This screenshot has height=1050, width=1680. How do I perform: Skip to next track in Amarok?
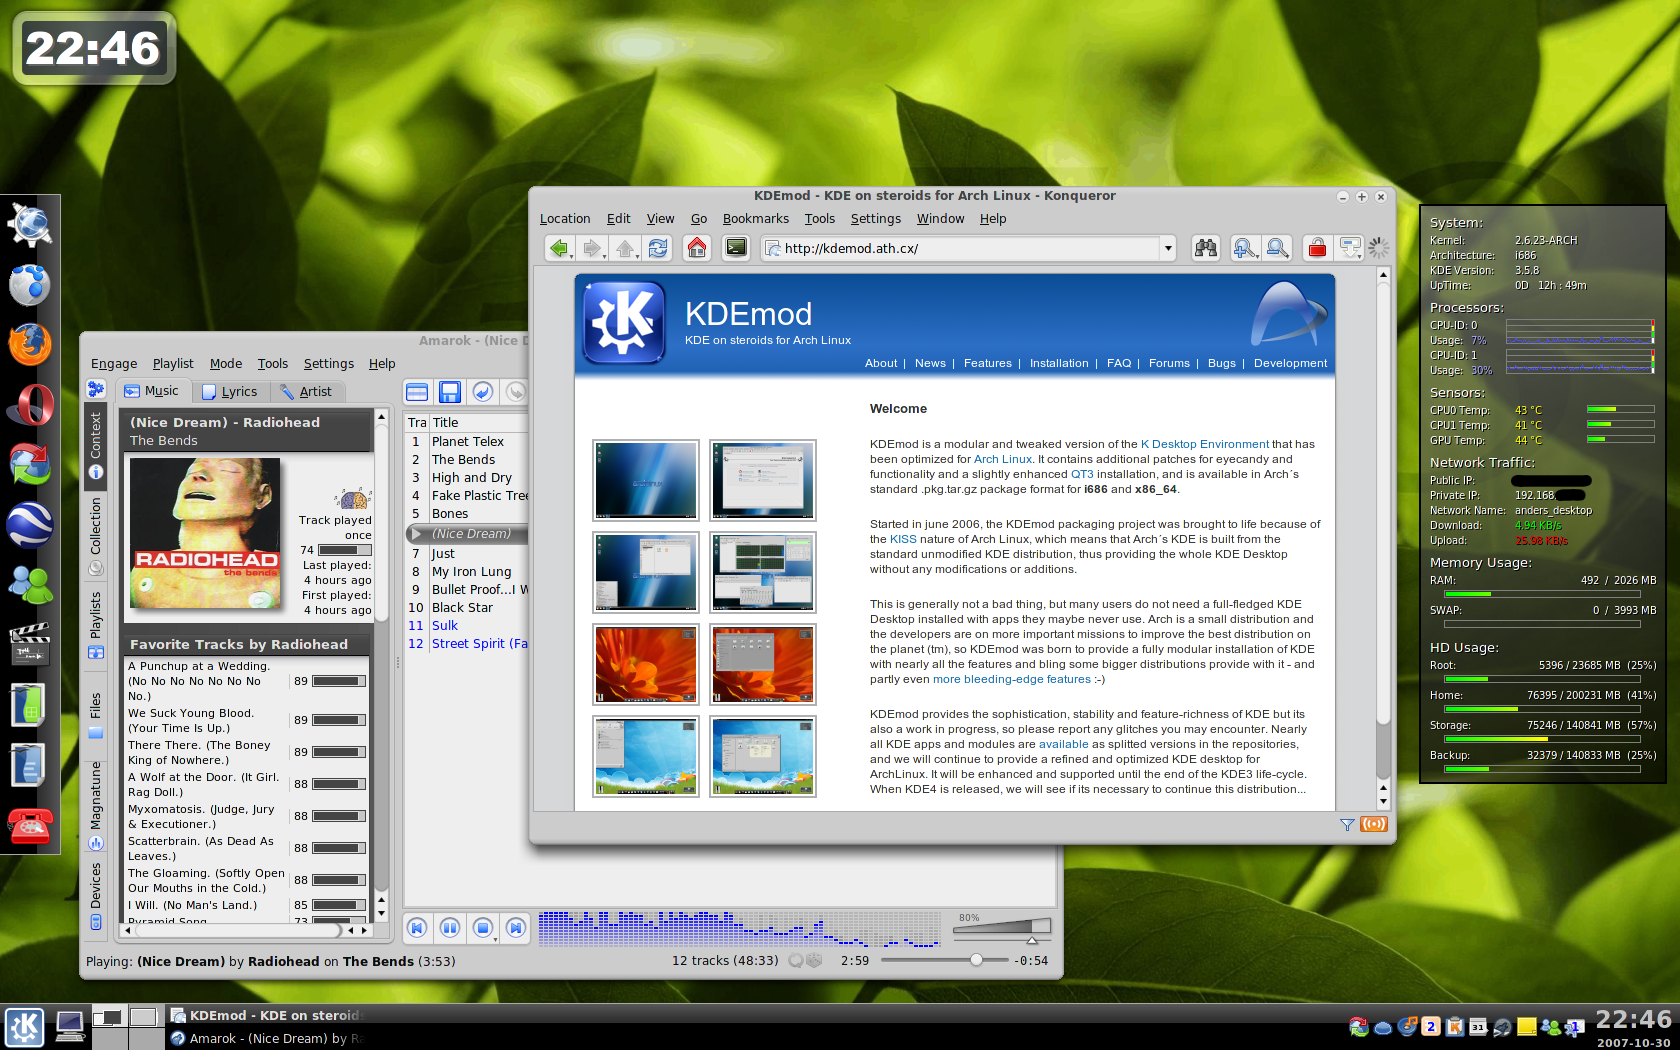pos(516,928)
